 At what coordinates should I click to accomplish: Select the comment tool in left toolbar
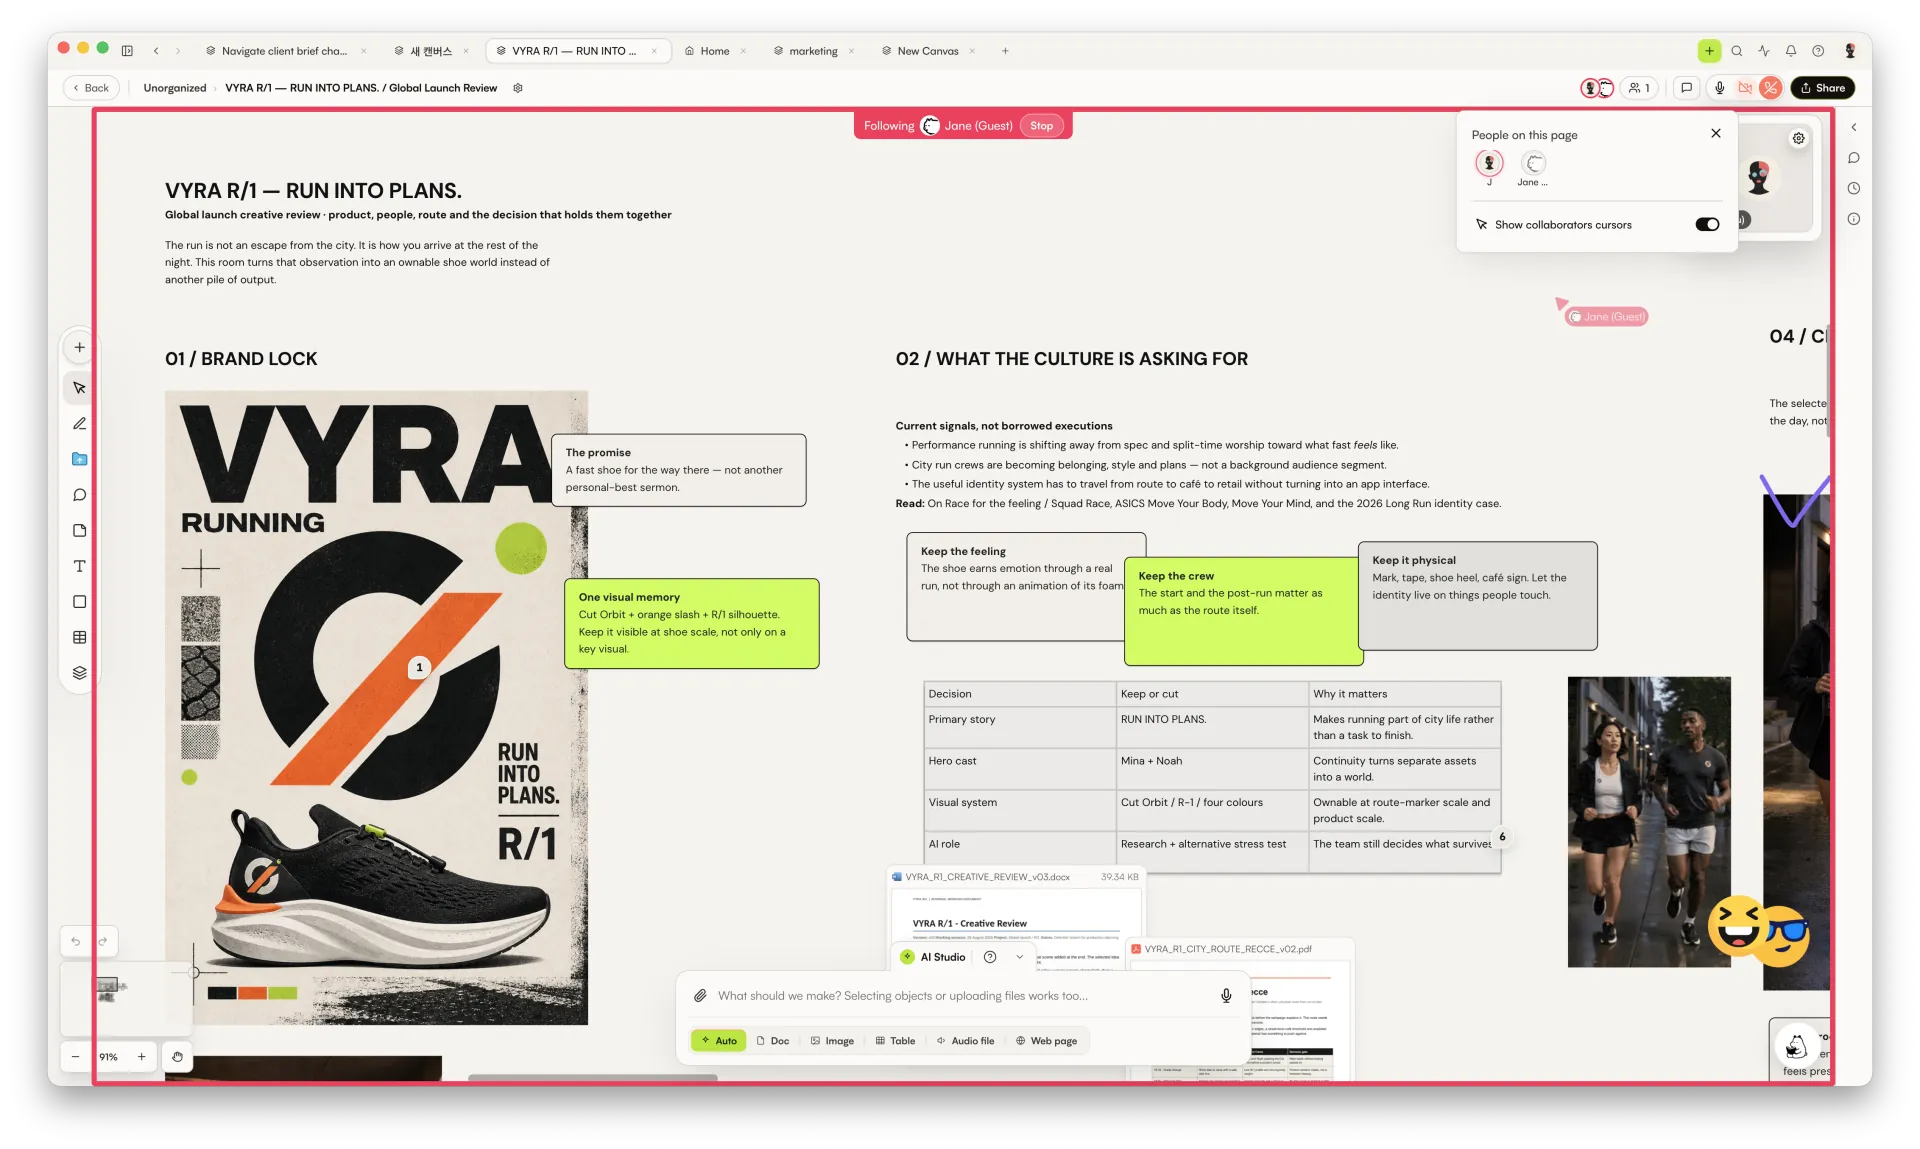click(x=79, y=495)
